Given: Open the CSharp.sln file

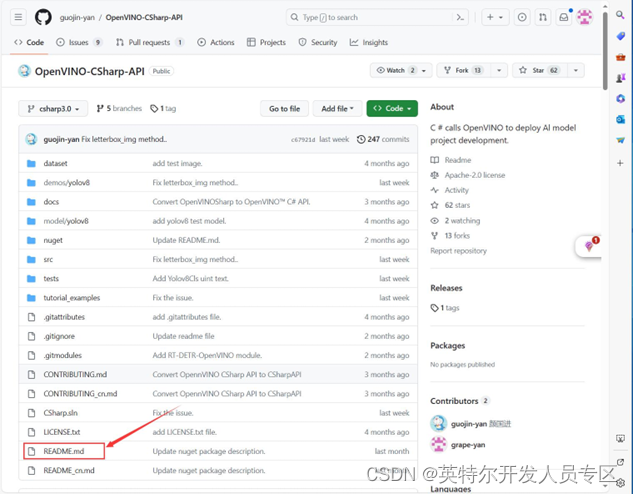Looking at the screenshot, I should [x=61, y=413].
